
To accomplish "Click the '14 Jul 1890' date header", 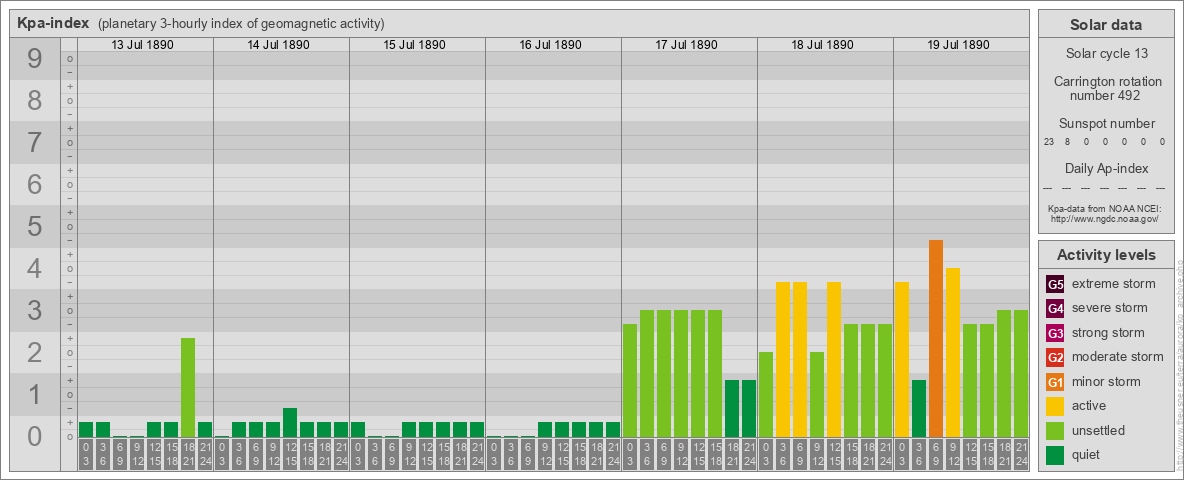I will point(279,45).
